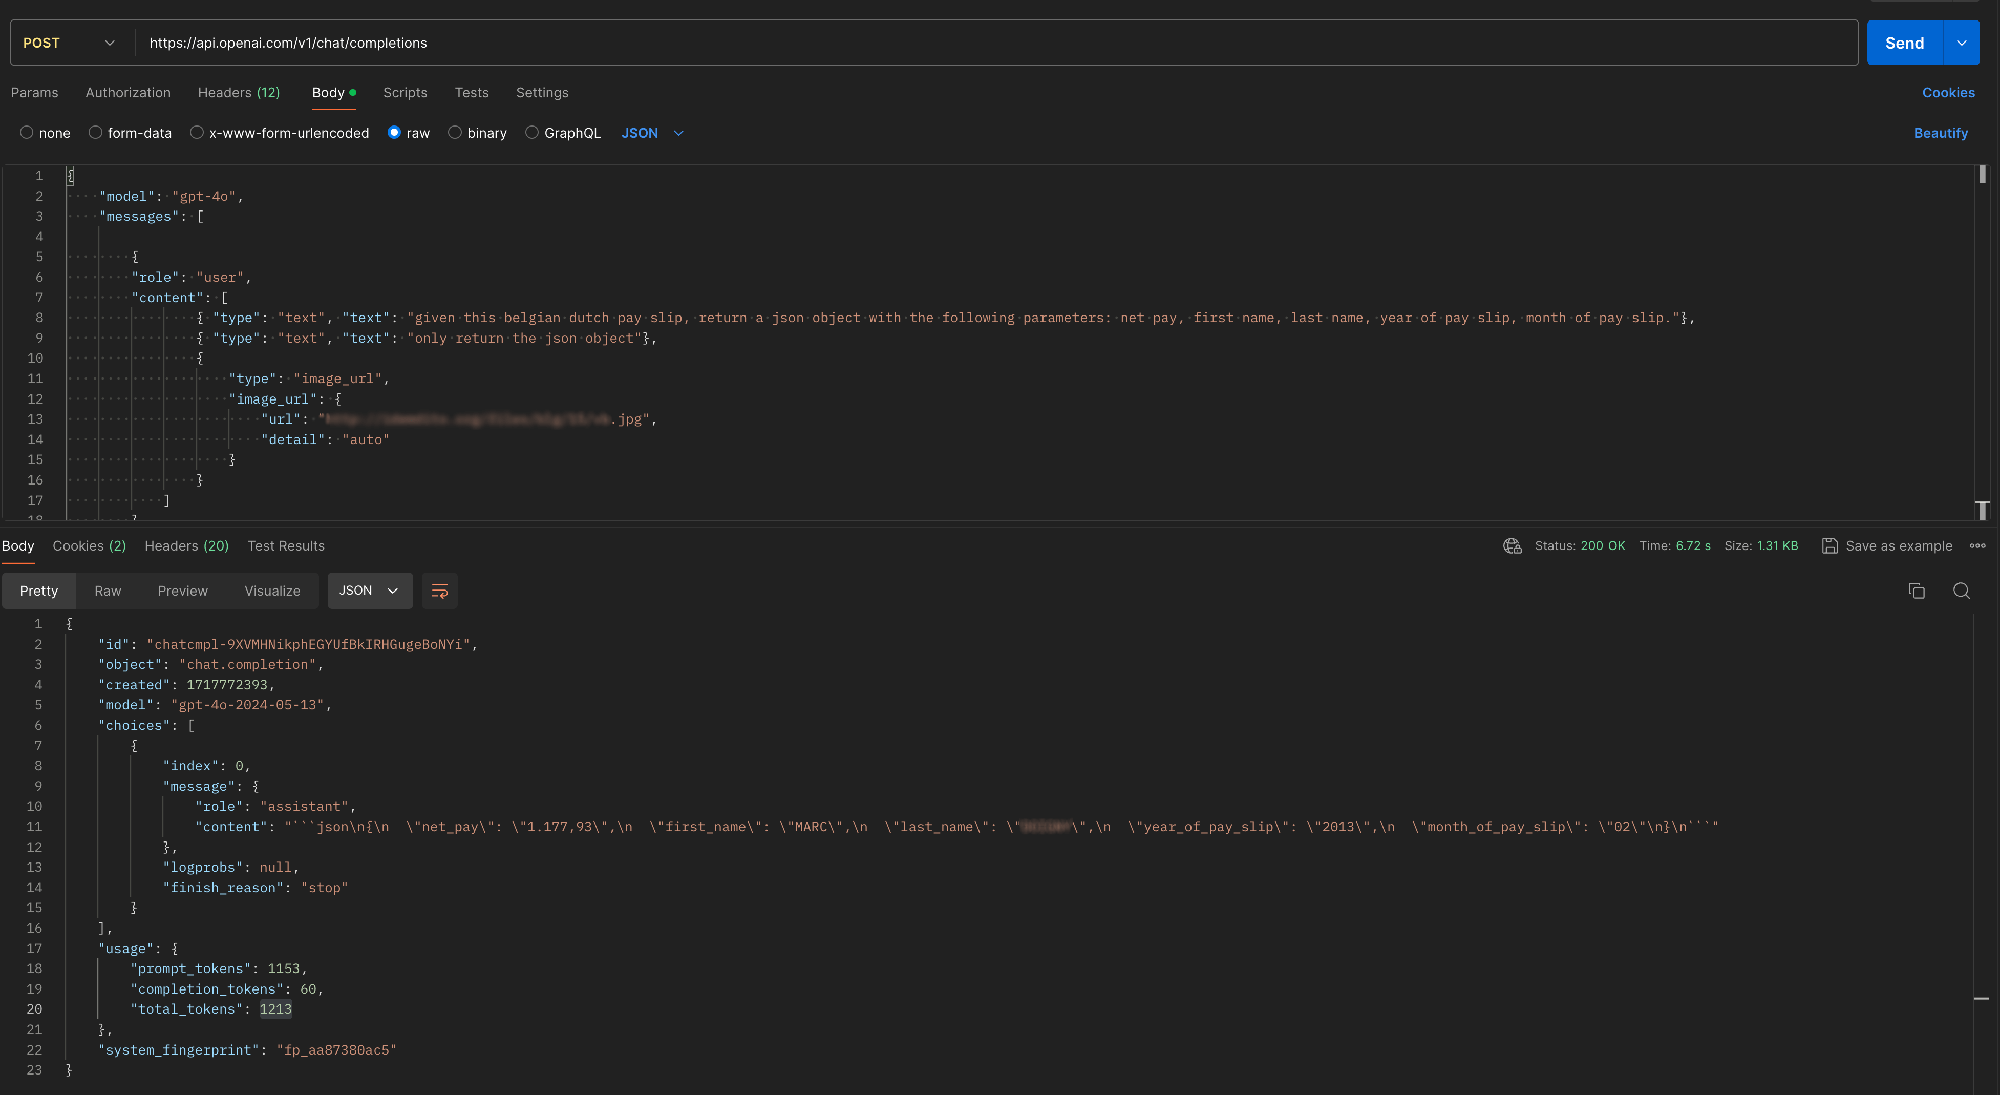Open the Headers (20) response tab

coord(186,546)
